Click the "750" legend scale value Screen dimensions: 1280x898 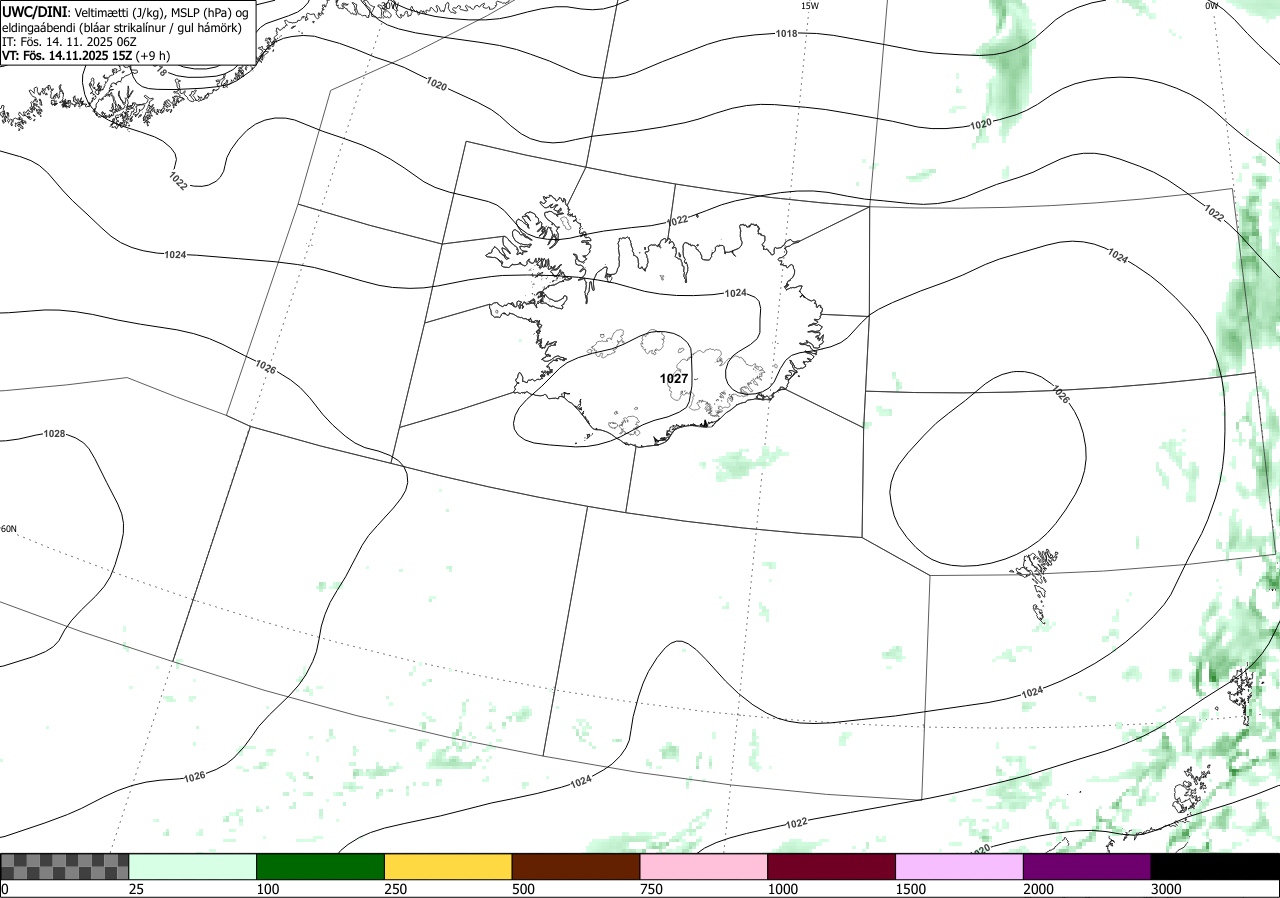coord(652,889)
